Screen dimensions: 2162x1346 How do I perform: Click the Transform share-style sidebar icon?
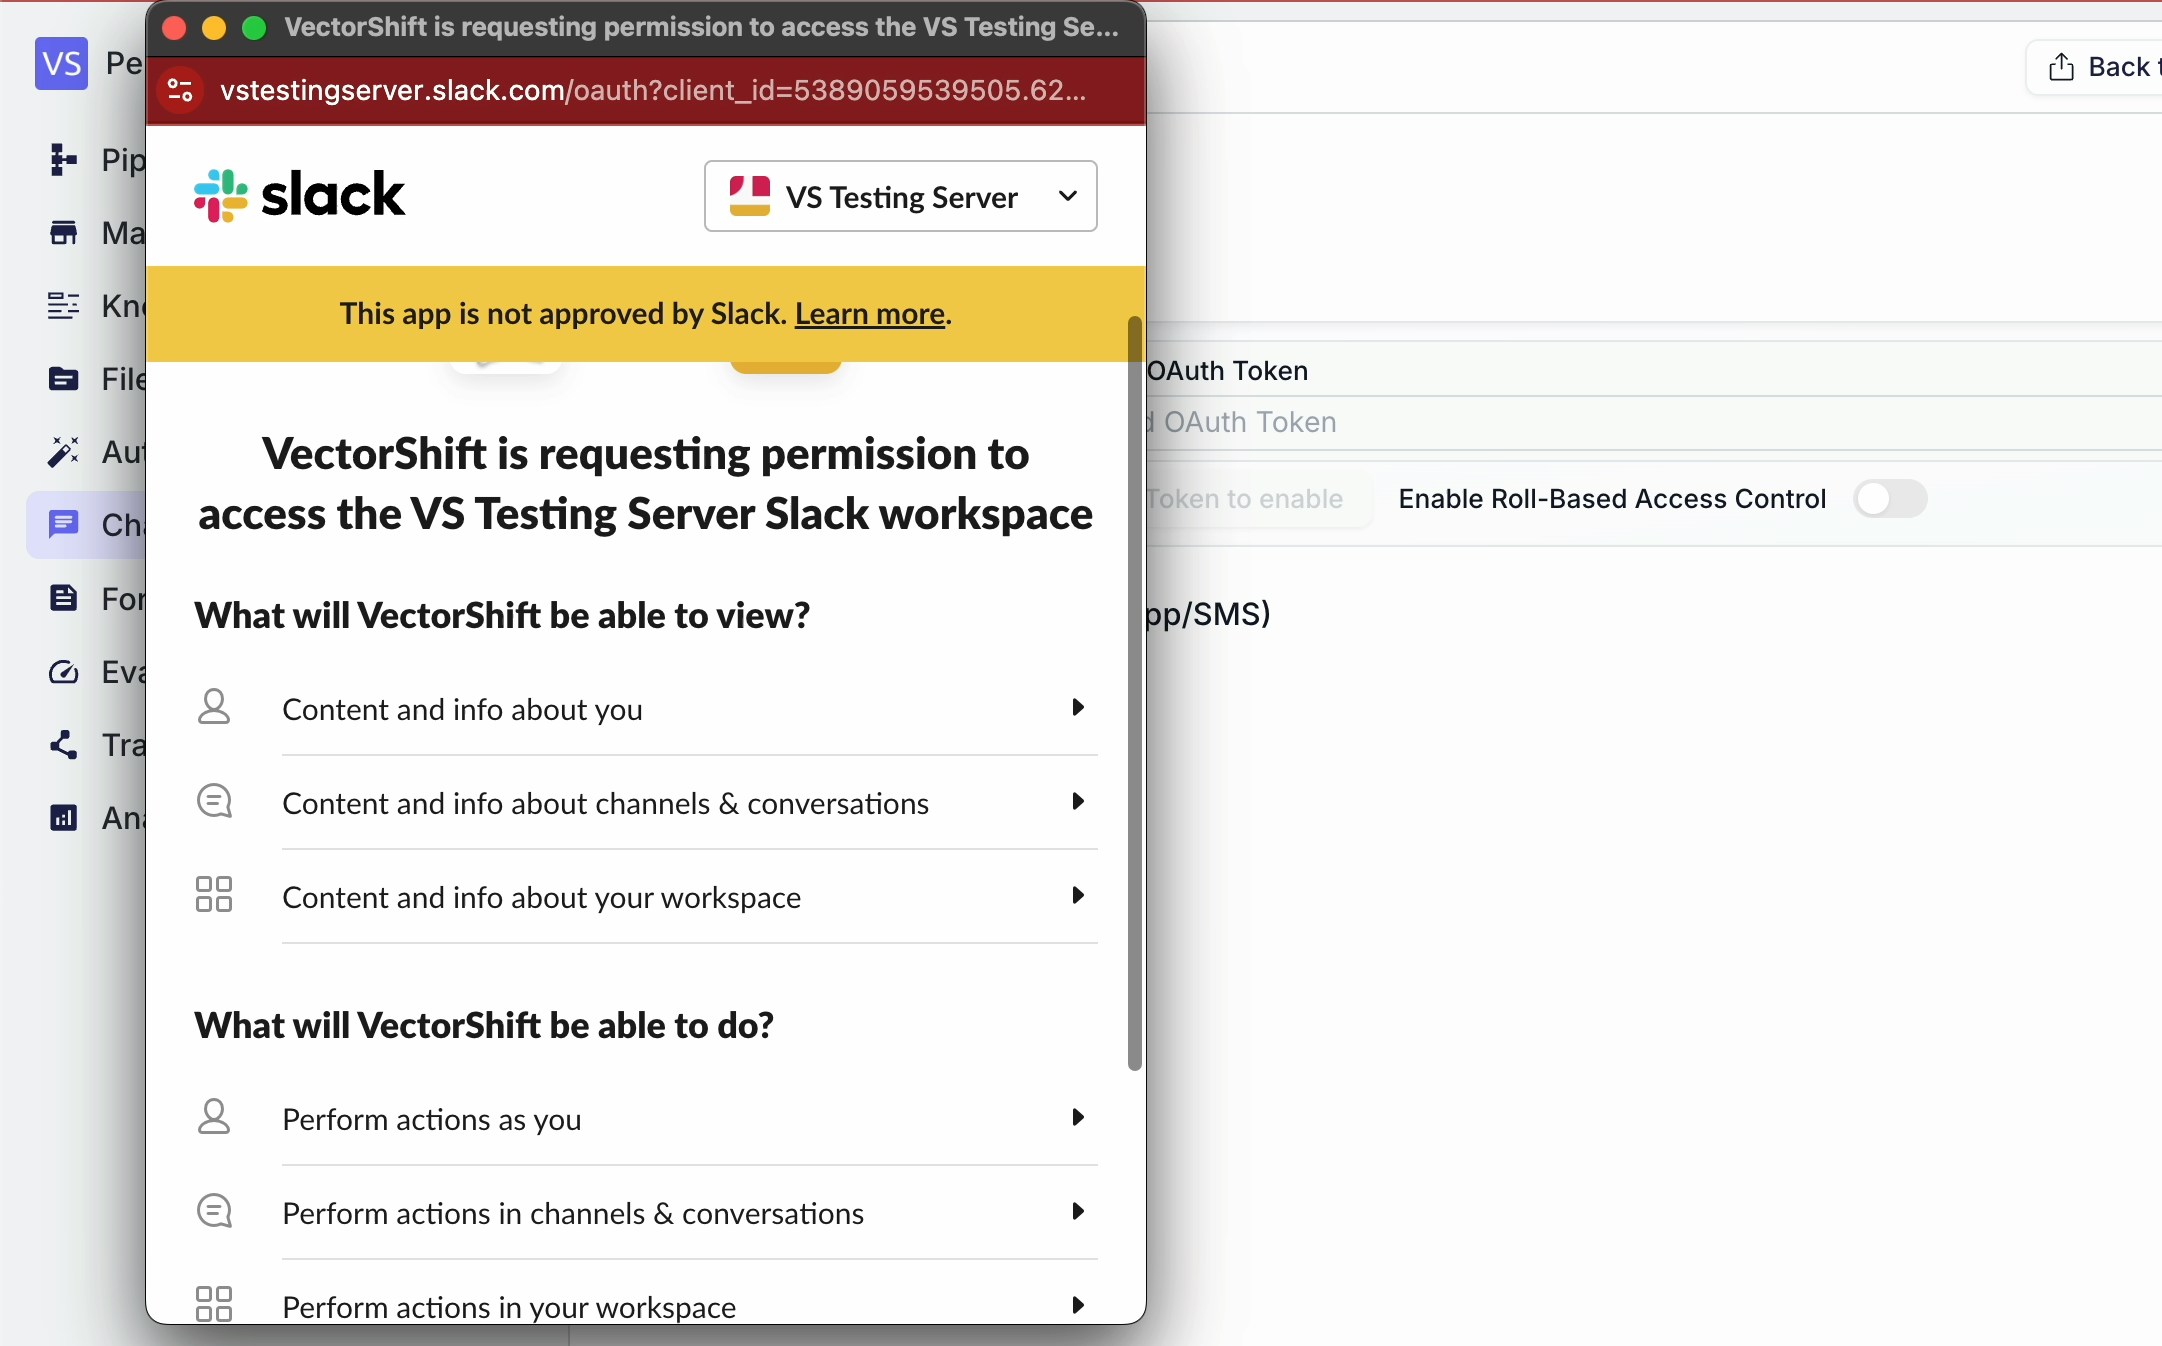tap(65, 746)
